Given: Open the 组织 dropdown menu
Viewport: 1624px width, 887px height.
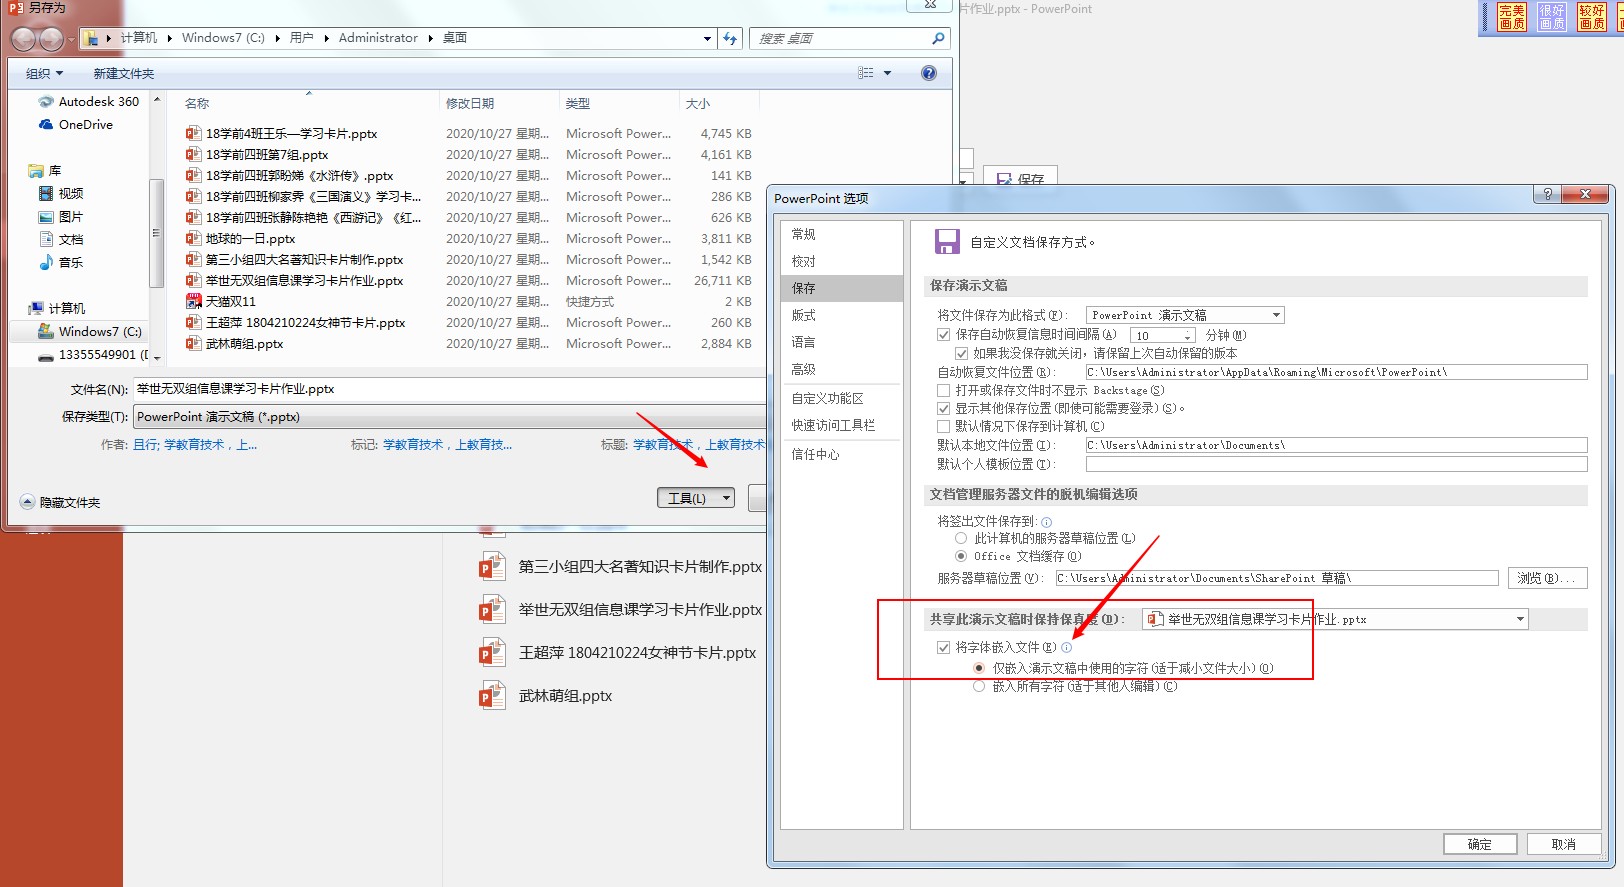Looking at the screenshot, I should click(x=44, y=73).
